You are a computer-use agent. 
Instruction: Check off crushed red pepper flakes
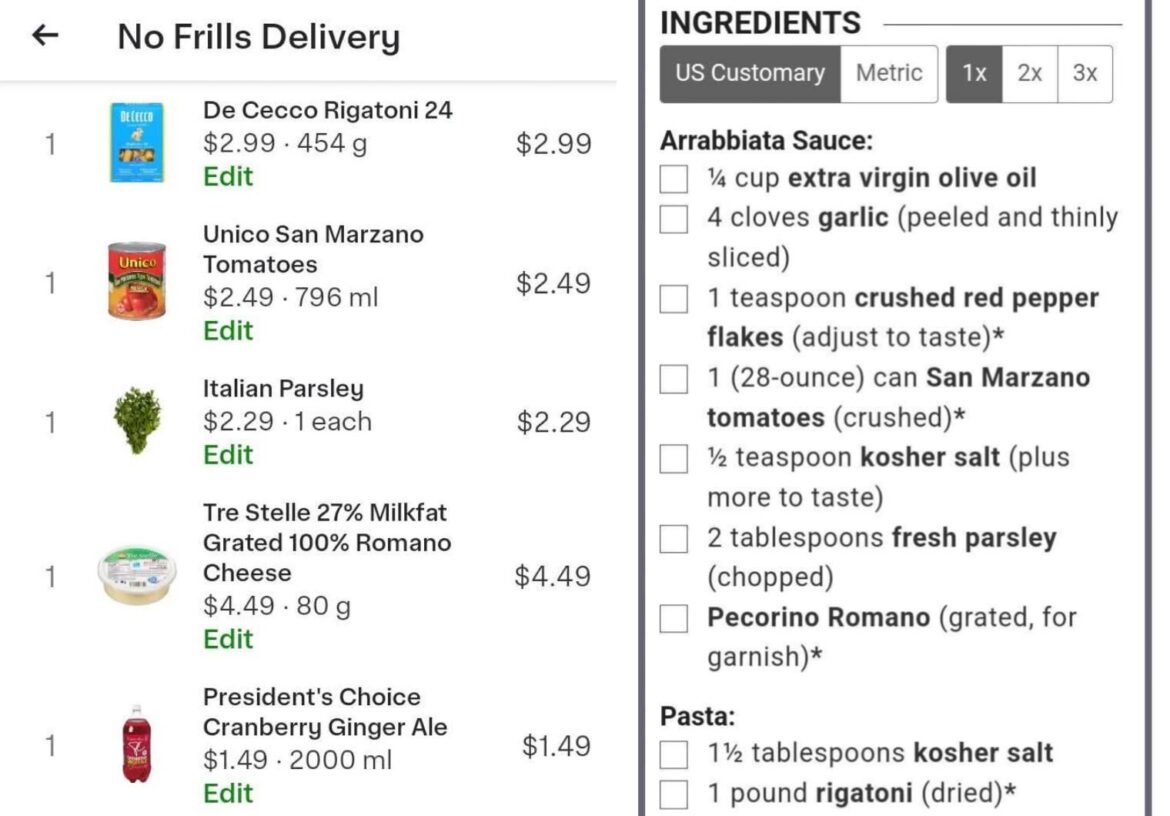674,299
